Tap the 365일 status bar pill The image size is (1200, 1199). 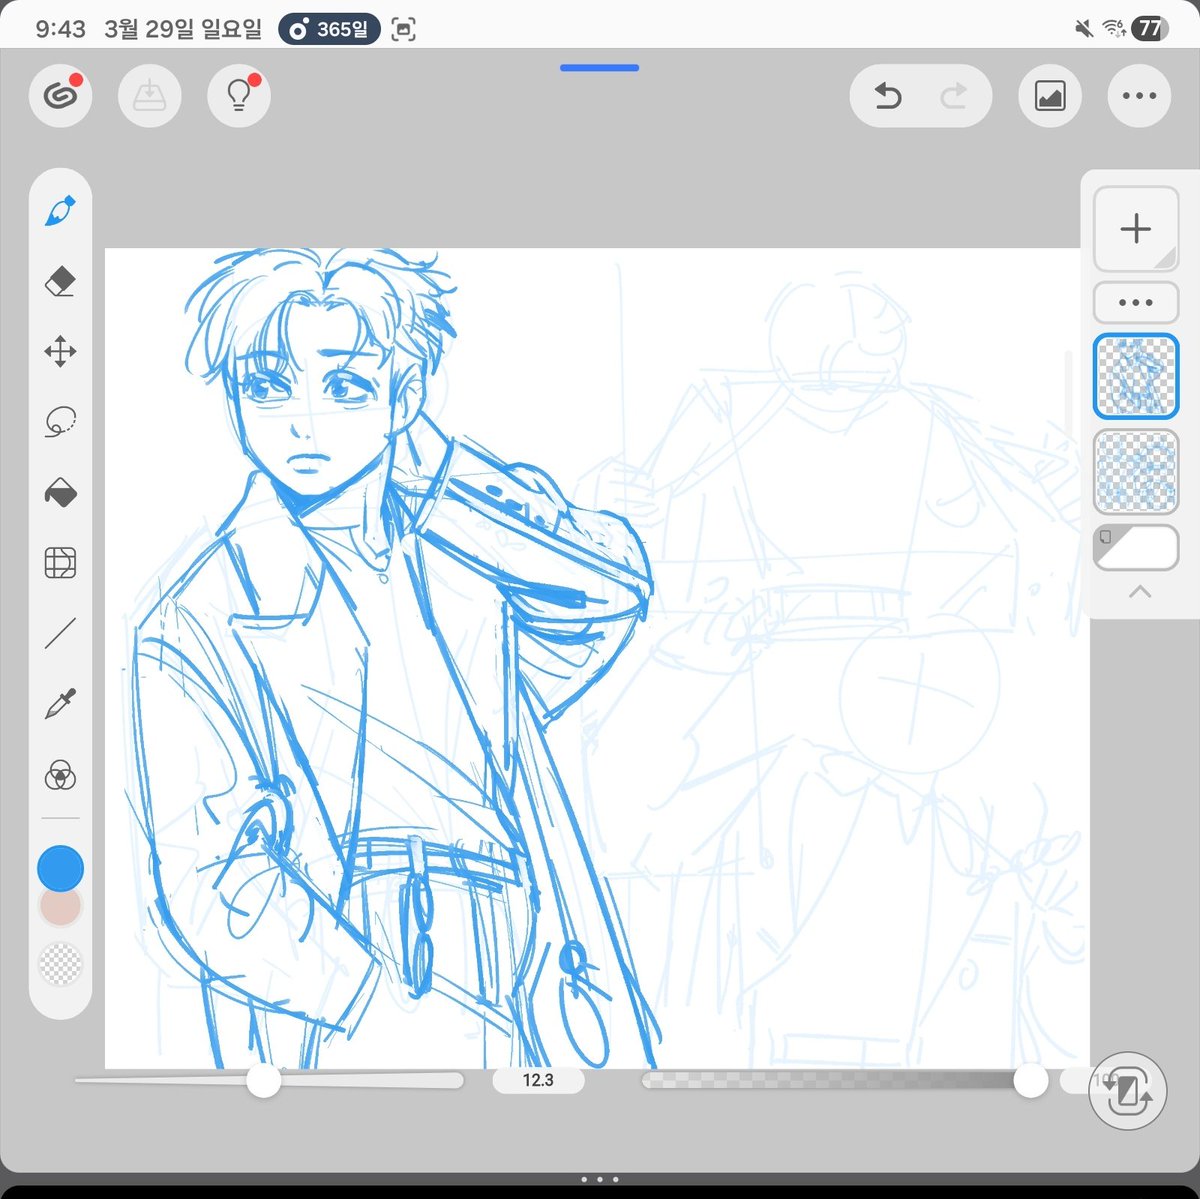click(330, 29)
